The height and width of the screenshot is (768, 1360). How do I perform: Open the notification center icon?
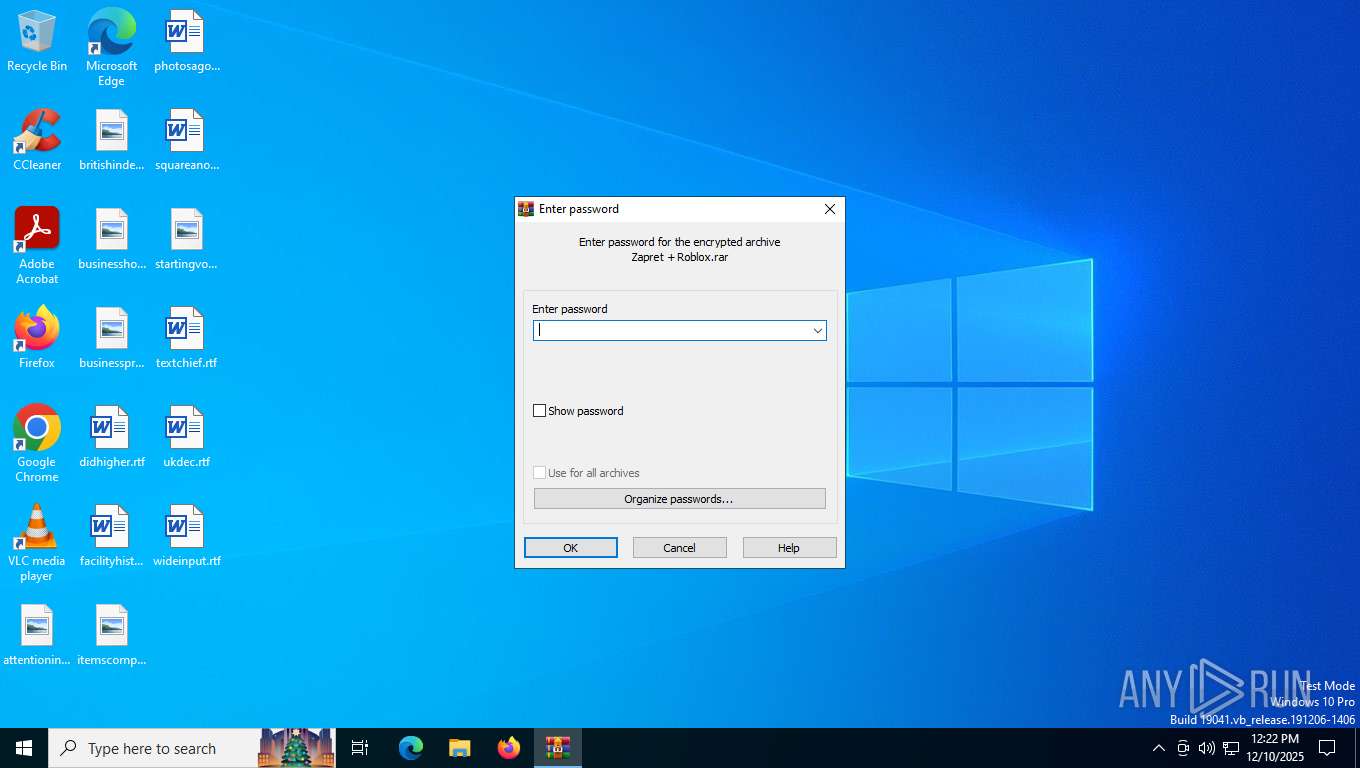pos(1327,748)
